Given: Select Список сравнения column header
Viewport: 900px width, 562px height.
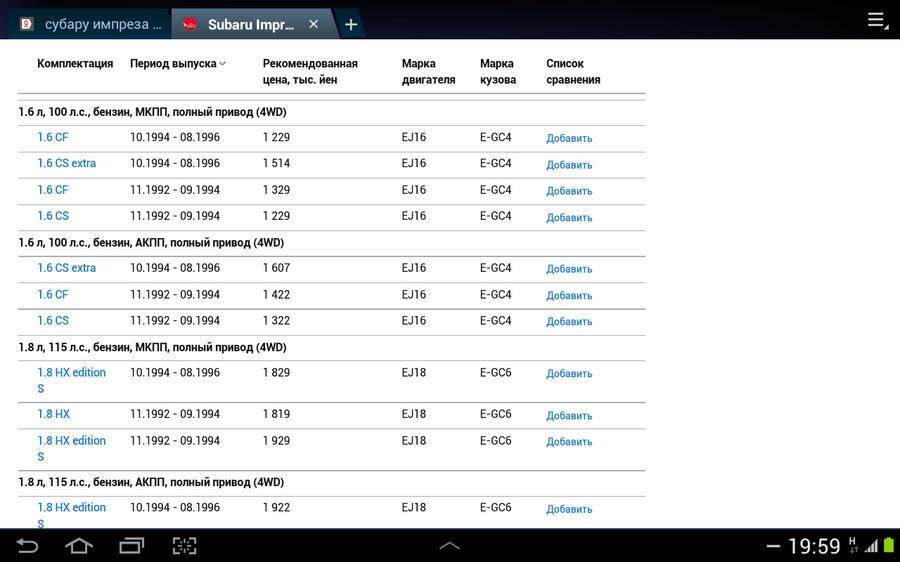Looking at the screenshot, I should [x=573, y=72].
